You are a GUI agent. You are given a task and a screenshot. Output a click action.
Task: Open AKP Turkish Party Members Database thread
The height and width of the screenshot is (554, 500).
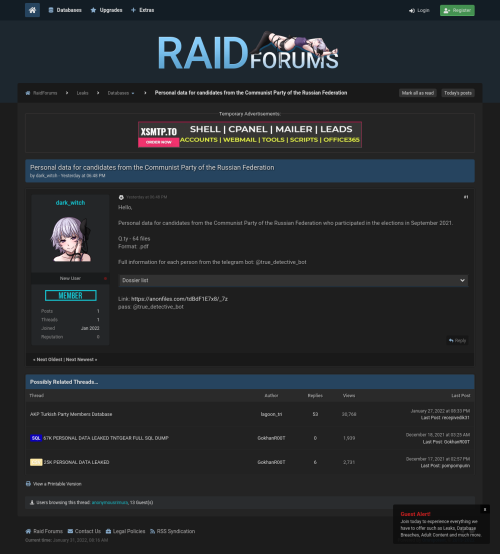(71, 414)
